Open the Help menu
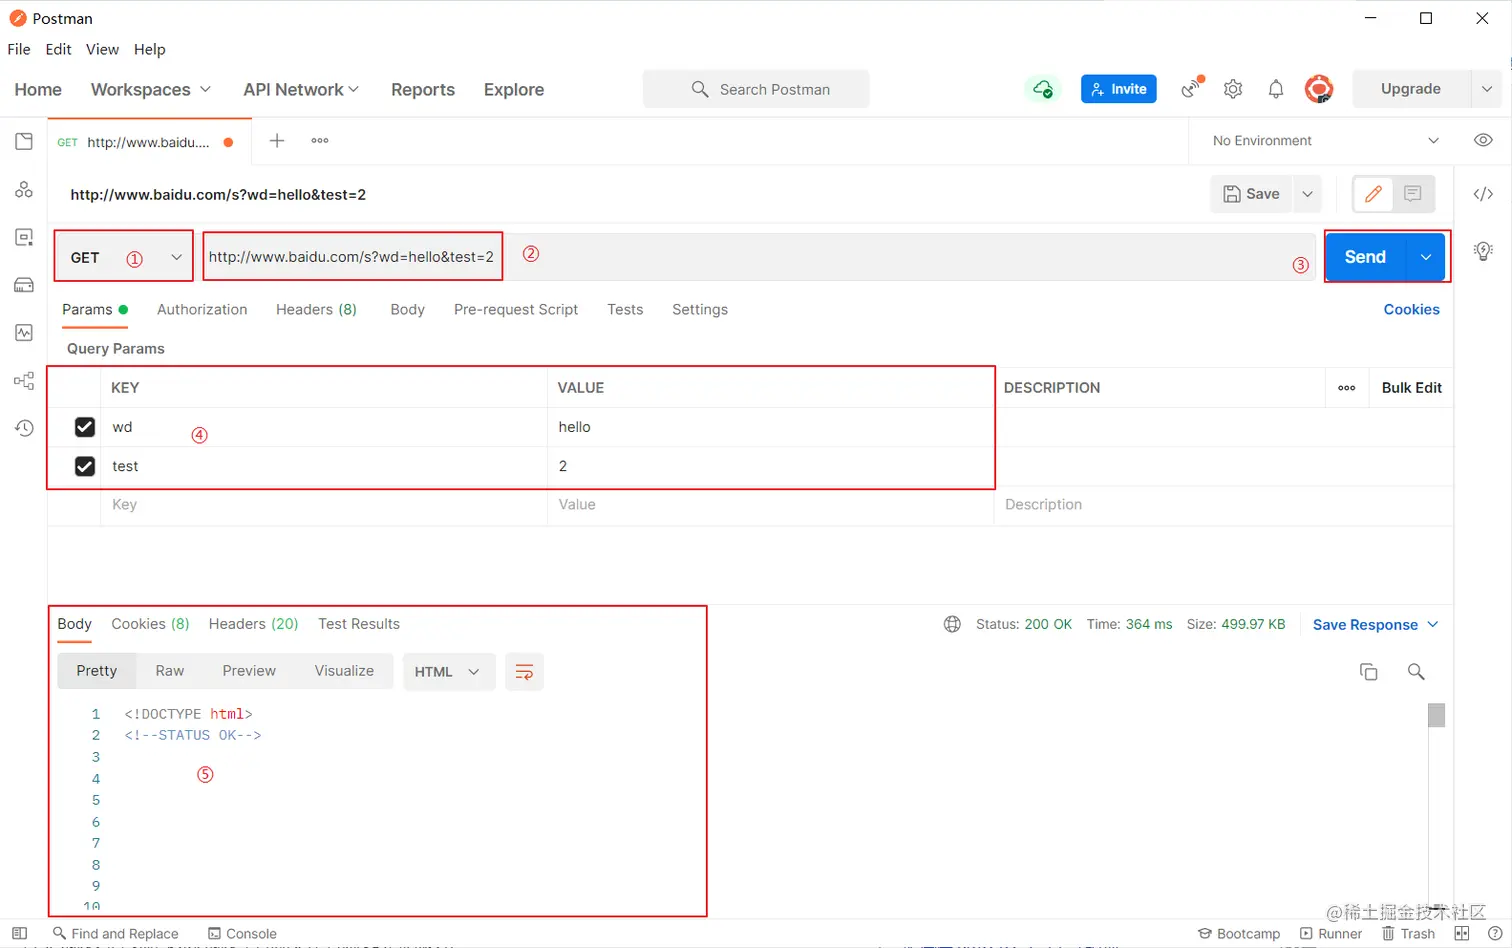The height and width of the screenshot is (948, 1512). [x=149, y=49]
